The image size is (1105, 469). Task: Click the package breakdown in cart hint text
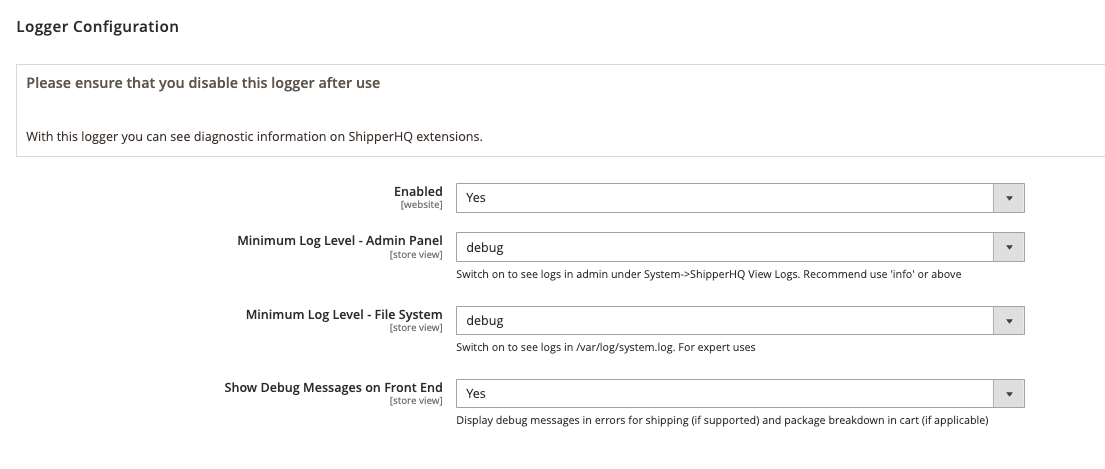721,420
